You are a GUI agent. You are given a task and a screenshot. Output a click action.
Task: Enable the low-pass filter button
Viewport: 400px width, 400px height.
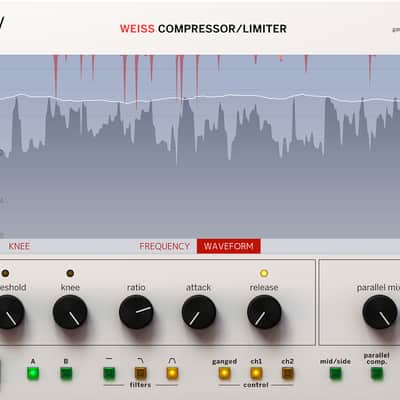click(140, 373)
